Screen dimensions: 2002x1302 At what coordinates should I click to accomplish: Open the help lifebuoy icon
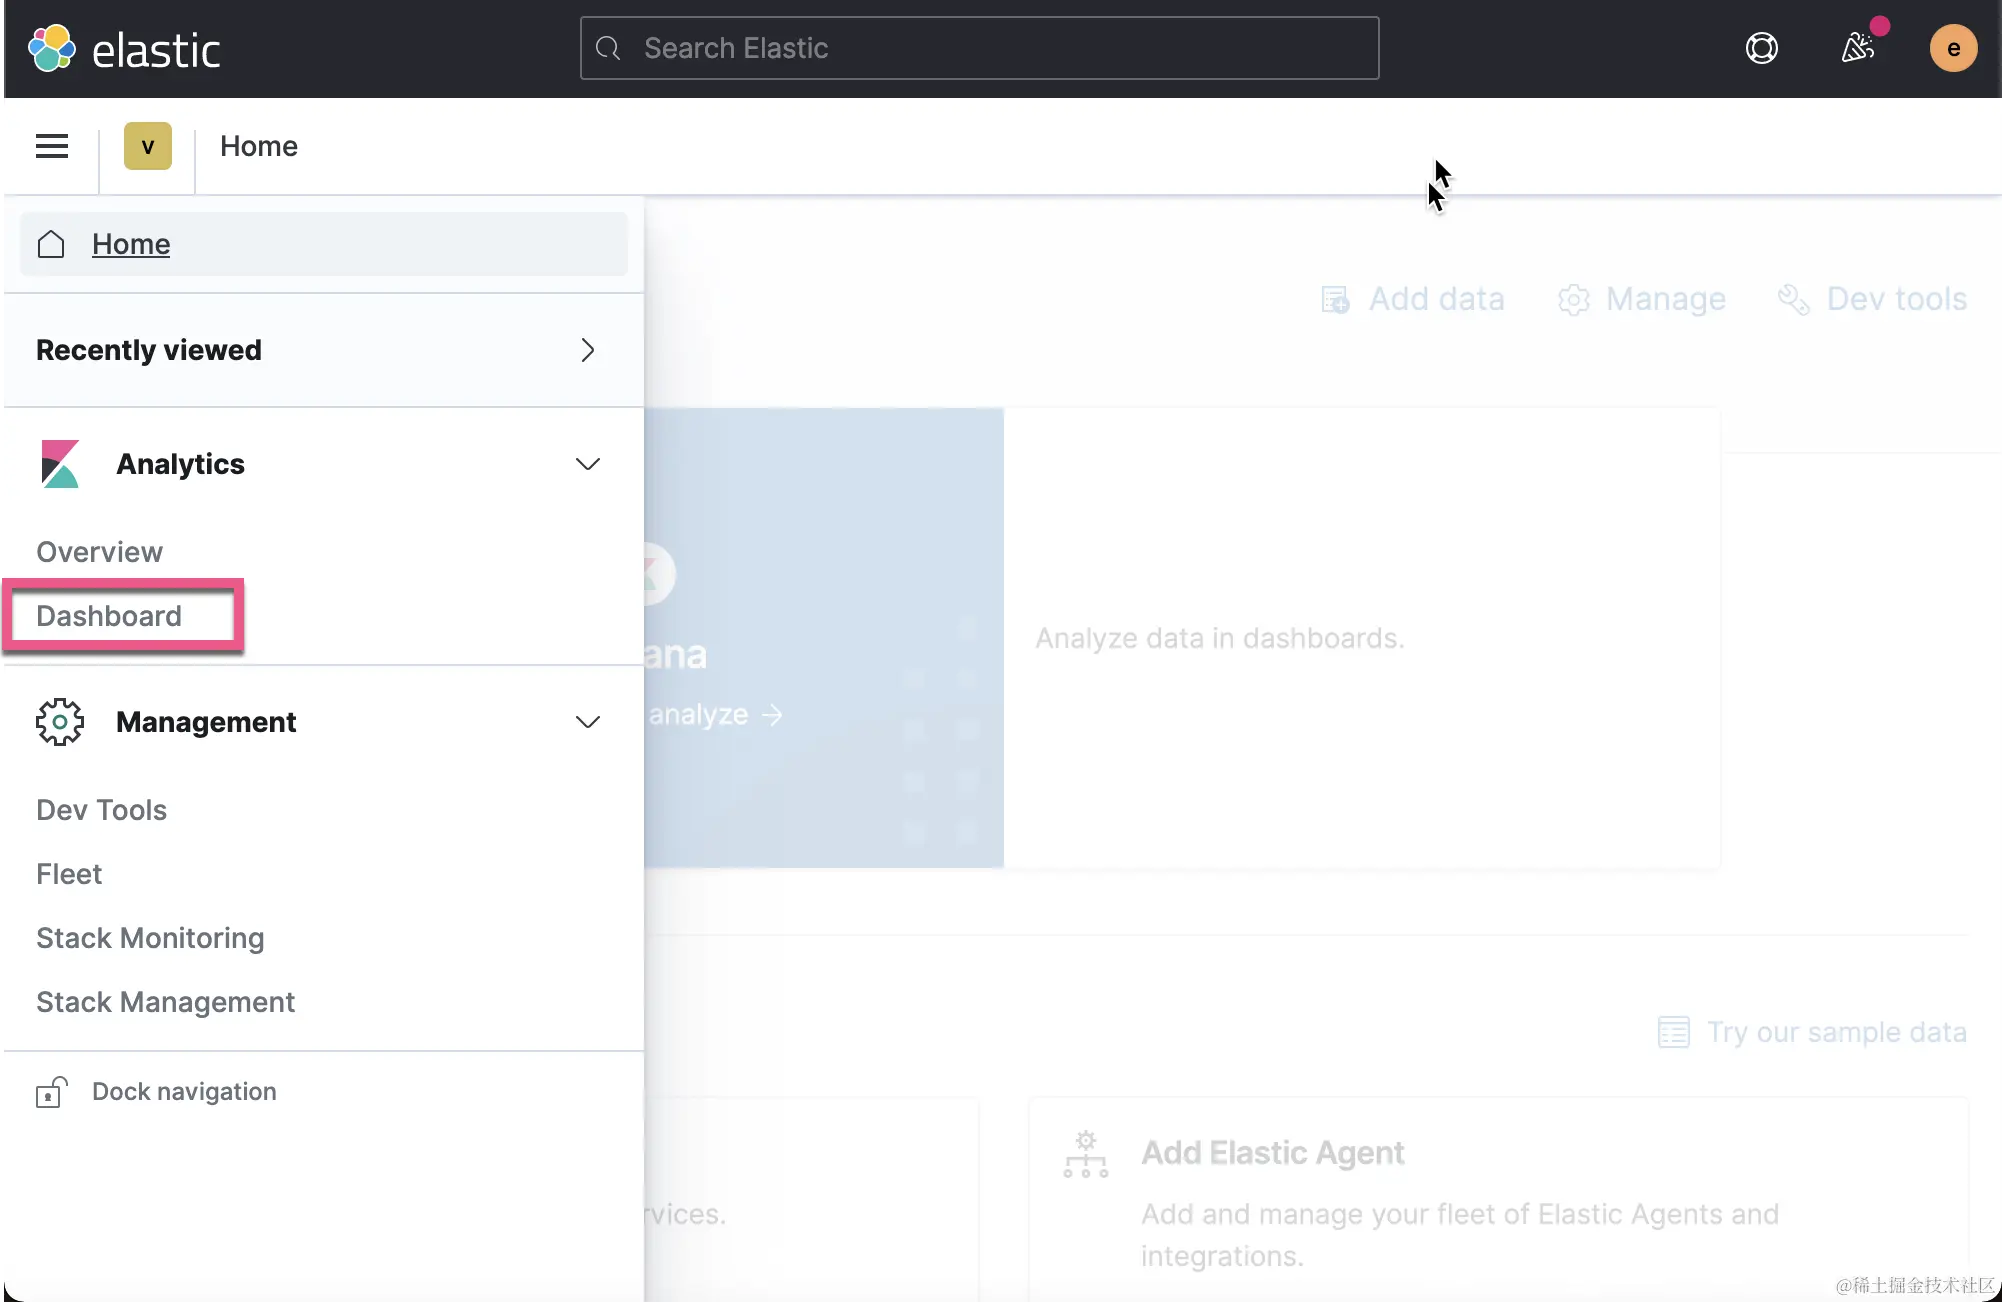[1761, 48]
